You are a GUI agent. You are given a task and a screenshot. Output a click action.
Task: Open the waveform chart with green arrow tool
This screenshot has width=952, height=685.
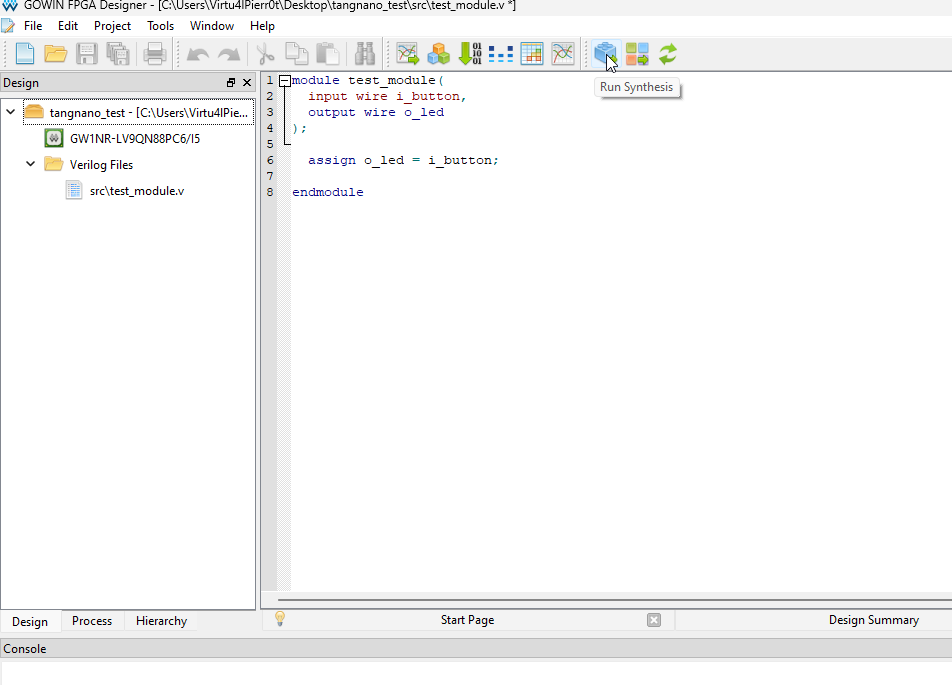pyautogui.click(x=407, y=53)
